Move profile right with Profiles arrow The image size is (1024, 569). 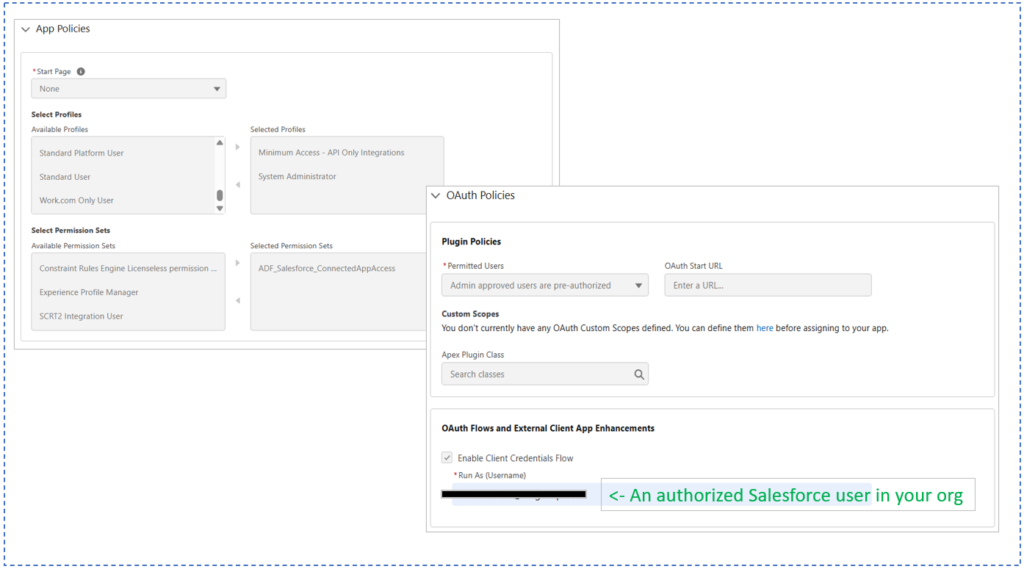[x=238, y=147]
